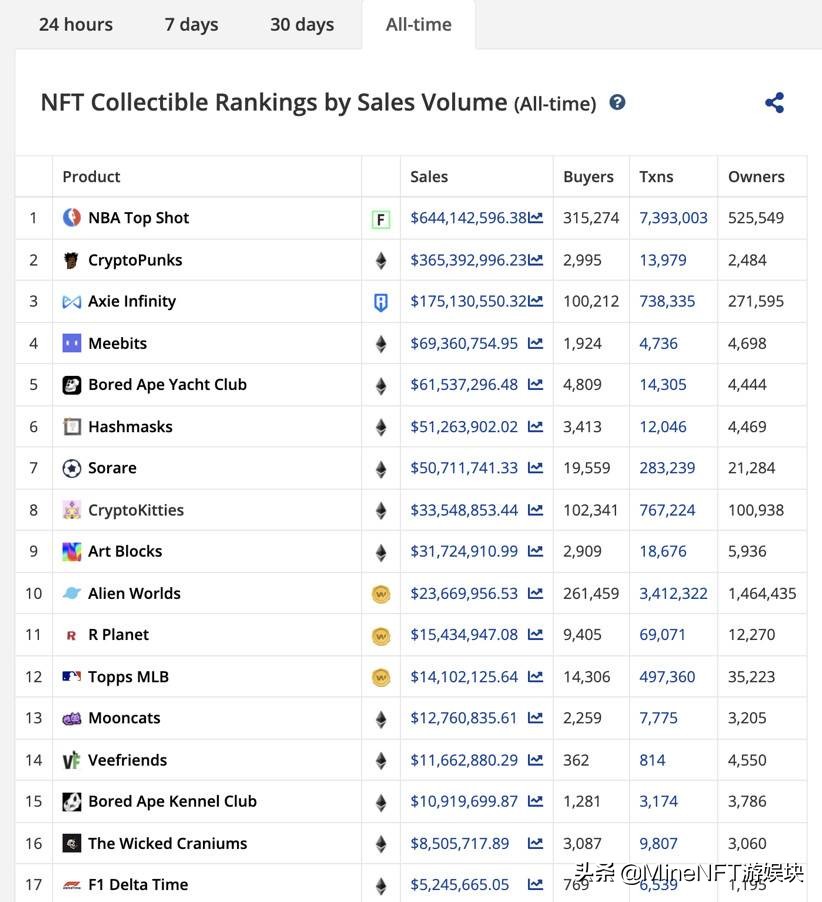
Task: Click the WAX icon in Alien Worlds row
Action: (x=380, y=594)
